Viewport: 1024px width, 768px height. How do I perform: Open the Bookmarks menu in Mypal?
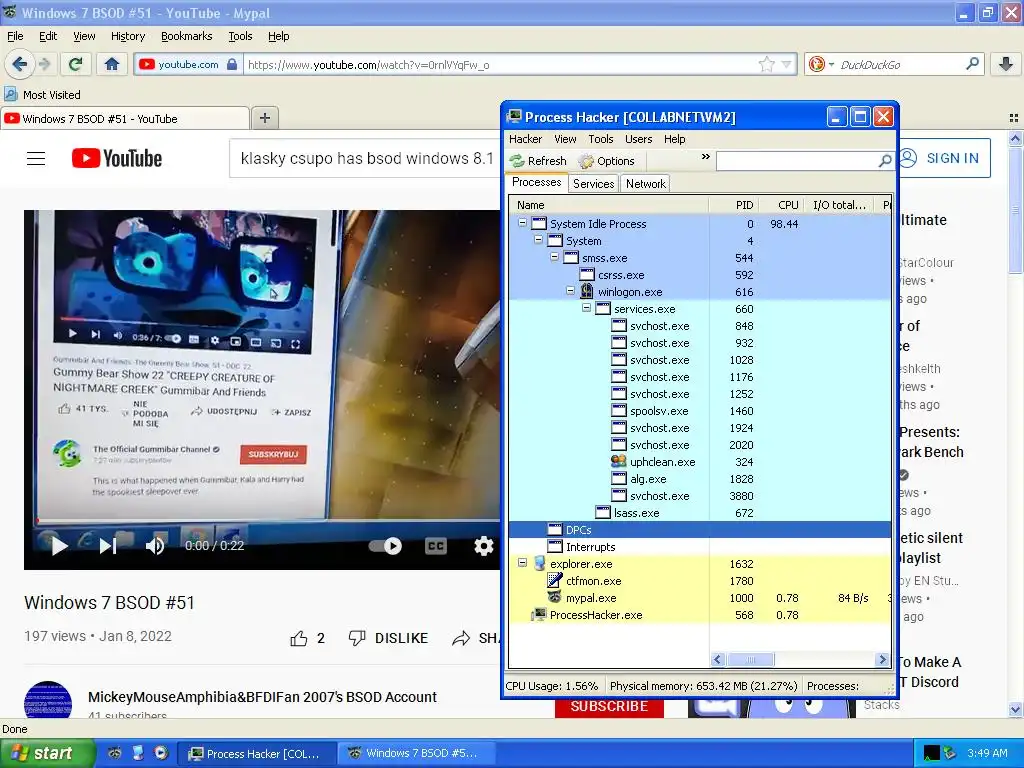coord(186,37)
